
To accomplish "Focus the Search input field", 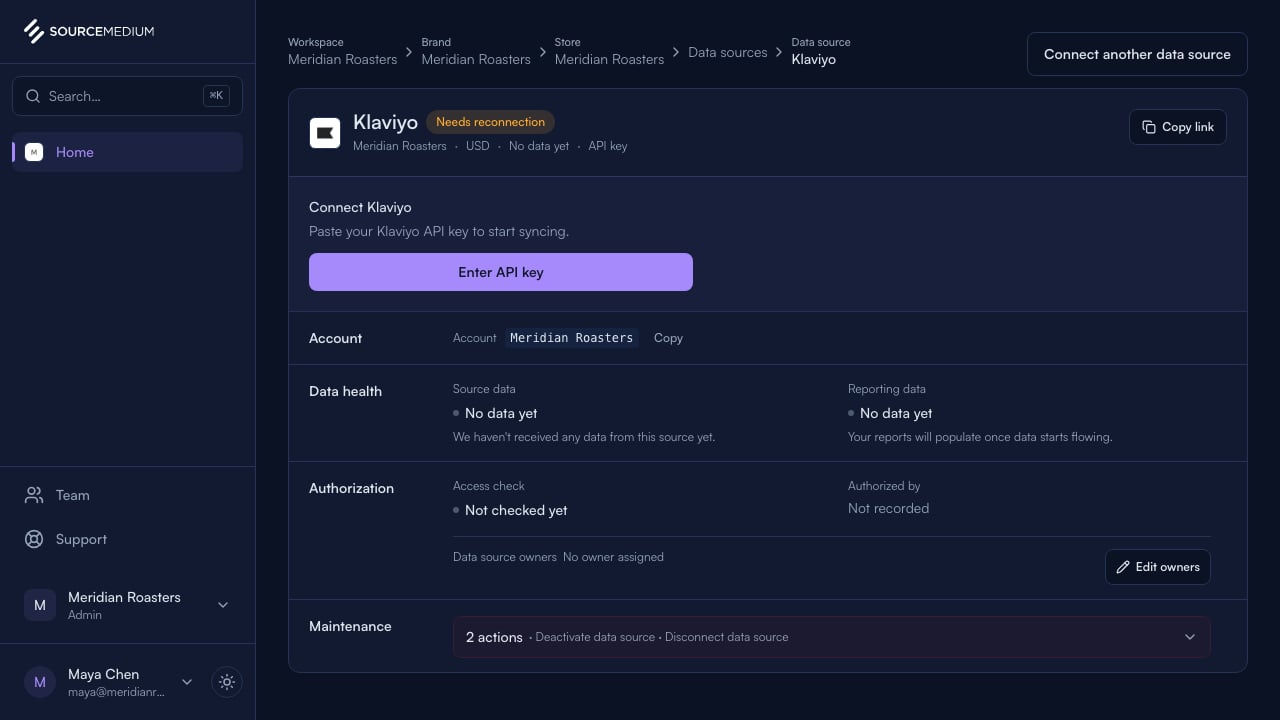I will (127, 96).
